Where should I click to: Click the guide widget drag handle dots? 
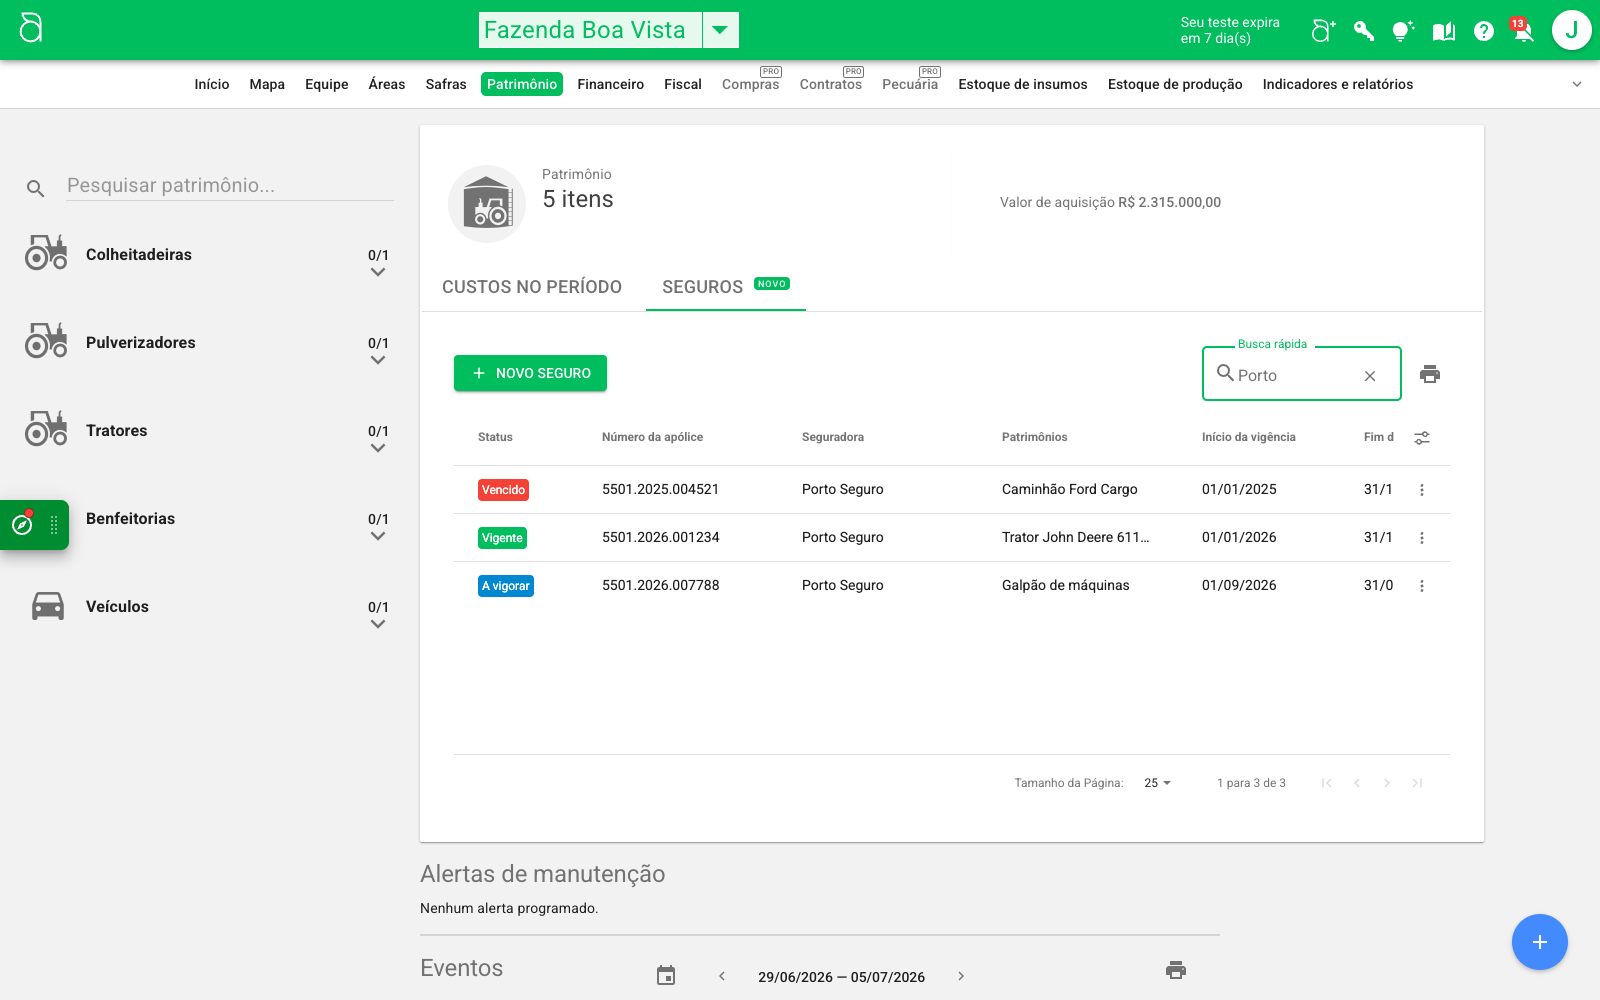54,525
